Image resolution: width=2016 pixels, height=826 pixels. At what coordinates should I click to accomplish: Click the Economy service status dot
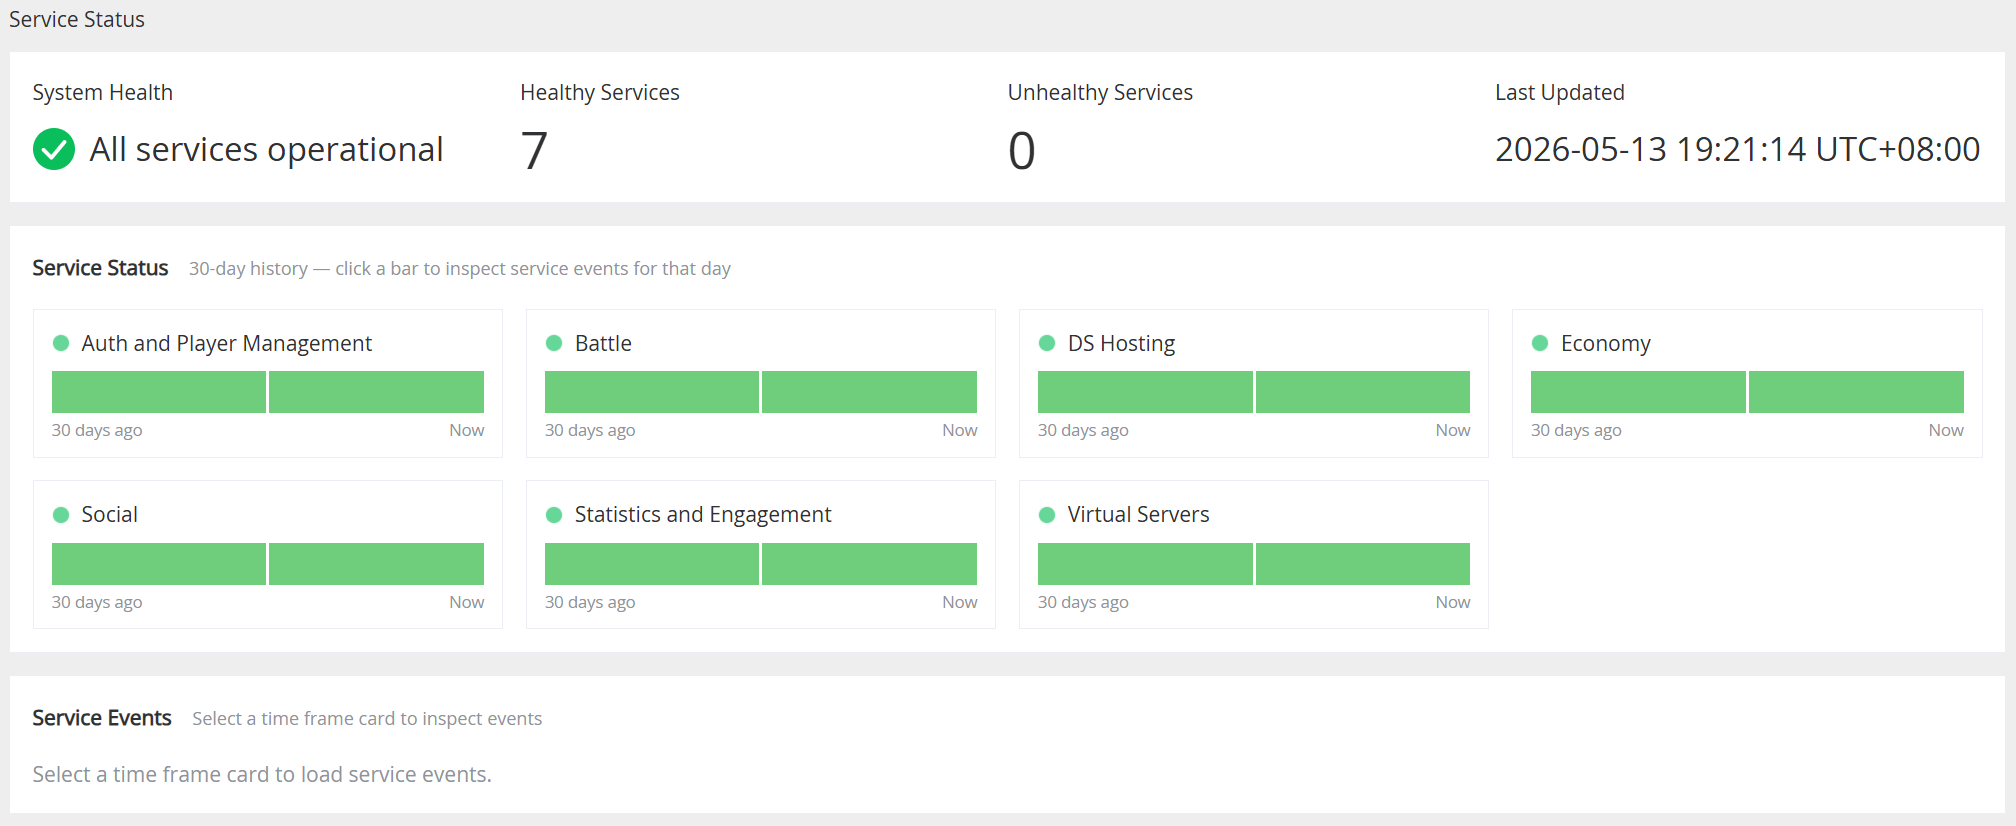[1540, 343]
